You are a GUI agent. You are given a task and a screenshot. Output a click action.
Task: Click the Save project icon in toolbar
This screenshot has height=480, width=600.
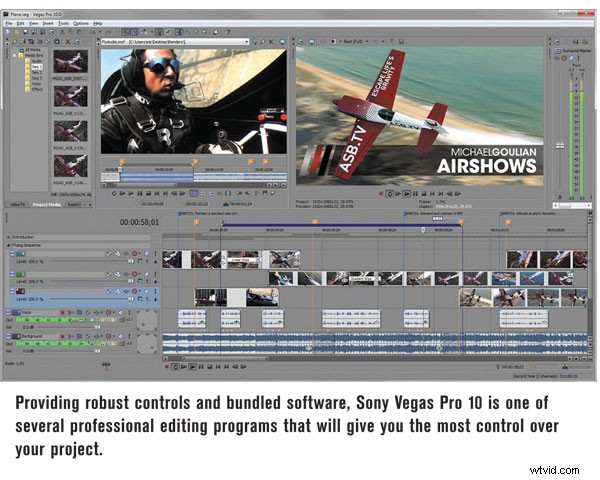click(25, 32)
